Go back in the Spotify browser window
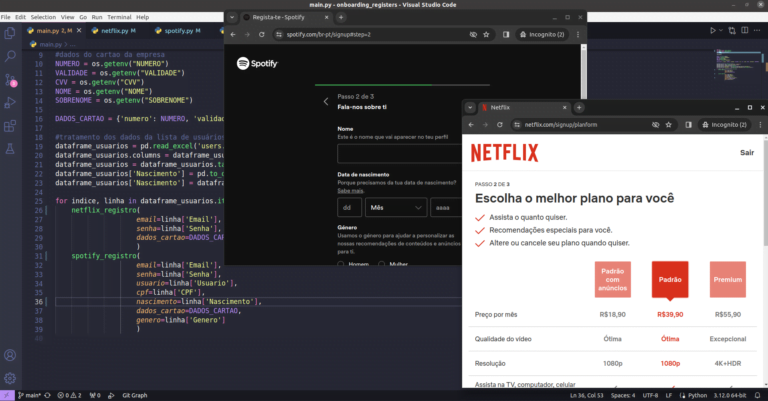 (x=233, y=35)
